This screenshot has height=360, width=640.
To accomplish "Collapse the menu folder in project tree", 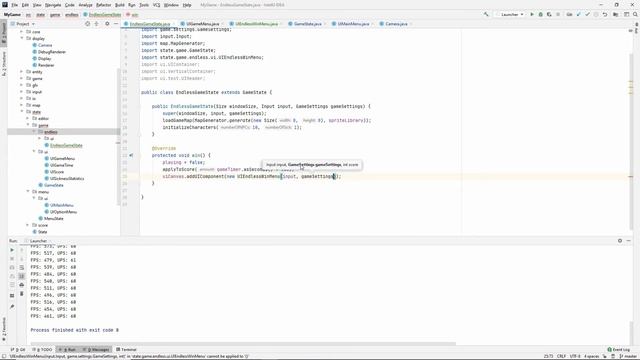I will click(x=28, y=192).
